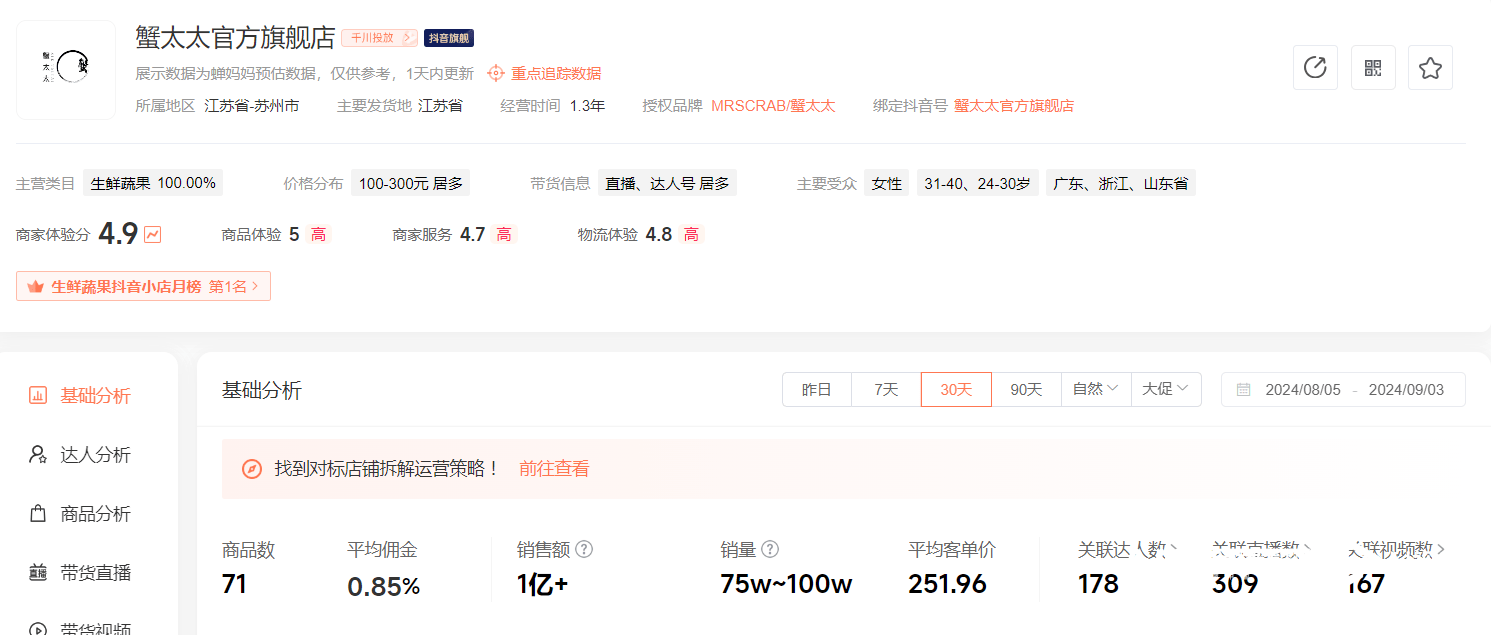Image resolution: width=1491 pixels, height=635 pixels.
Task: Click the 商品分析 bag icon
Action: click(x=38, y=514)
